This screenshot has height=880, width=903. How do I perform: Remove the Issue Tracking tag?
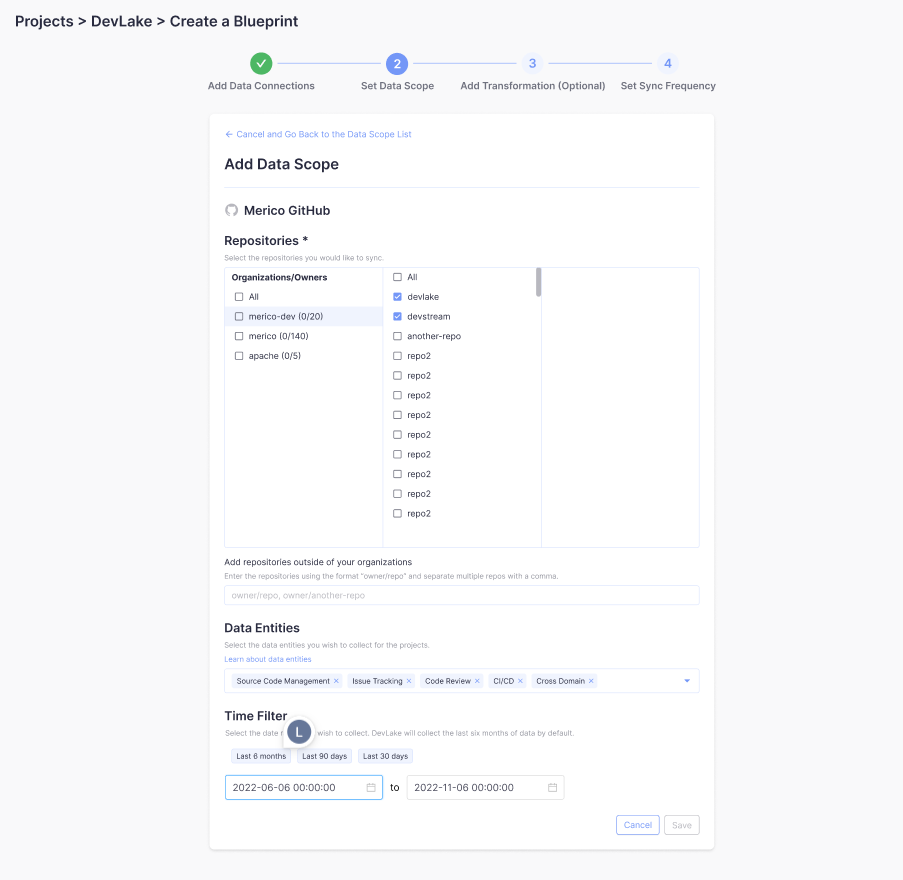pyautogui.click(x=409, y=681)
